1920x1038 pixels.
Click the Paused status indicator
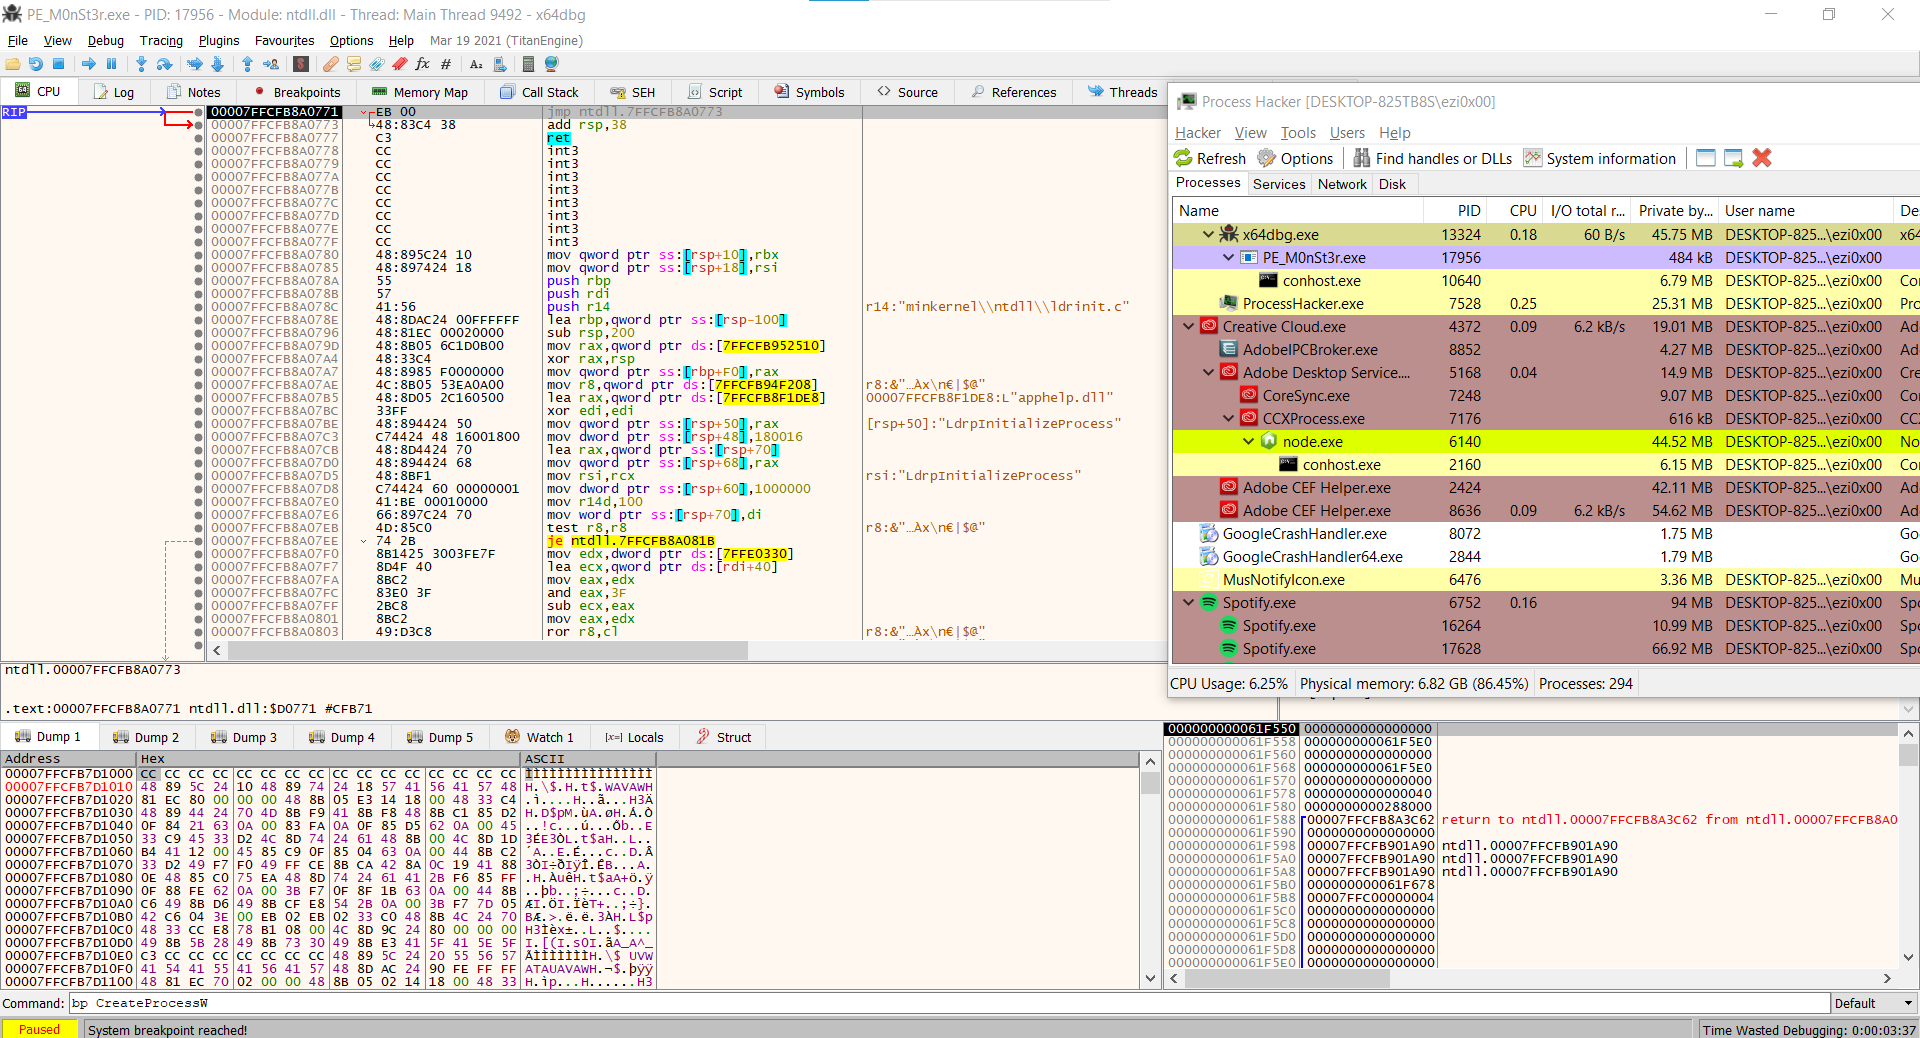point(40,1029)
